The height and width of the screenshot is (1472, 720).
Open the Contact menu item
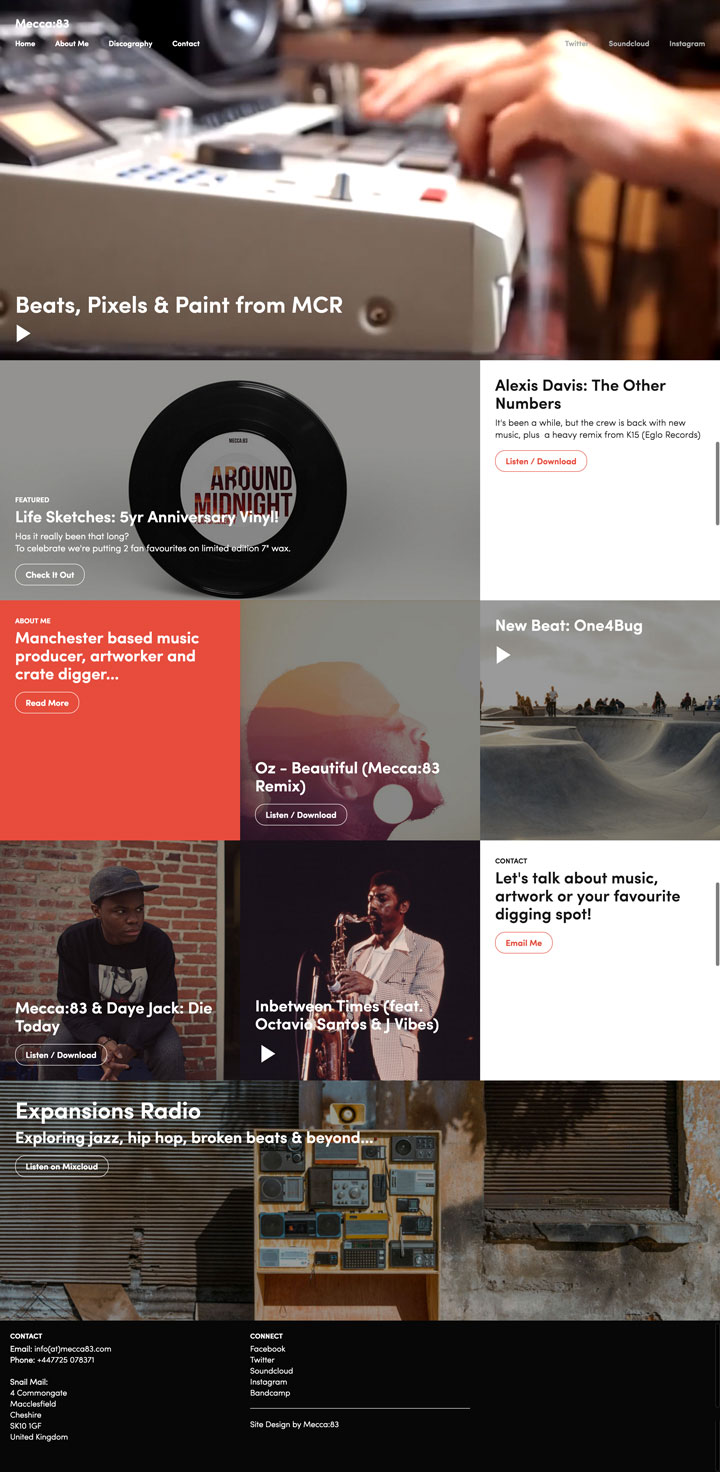point(186,44)
